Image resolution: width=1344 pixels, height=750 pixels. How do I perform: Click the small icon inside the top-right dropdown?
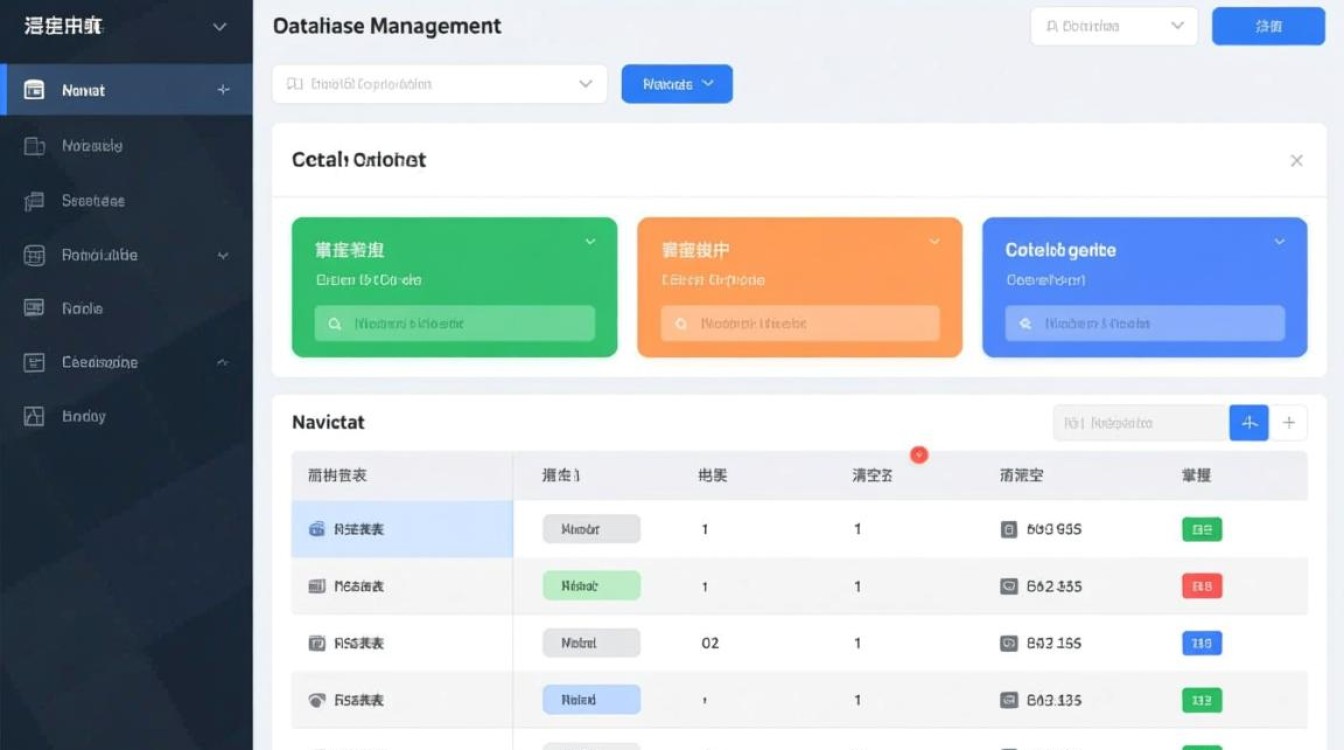pos(1052,27)
